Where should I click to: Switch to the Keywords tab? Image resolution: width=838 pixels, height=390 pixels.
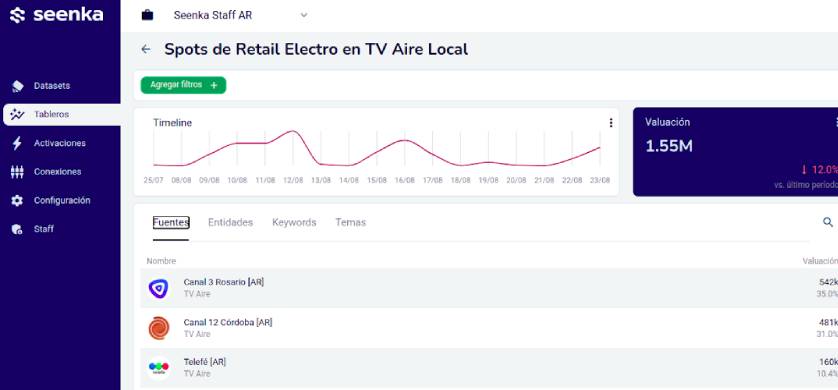(294, 222)
